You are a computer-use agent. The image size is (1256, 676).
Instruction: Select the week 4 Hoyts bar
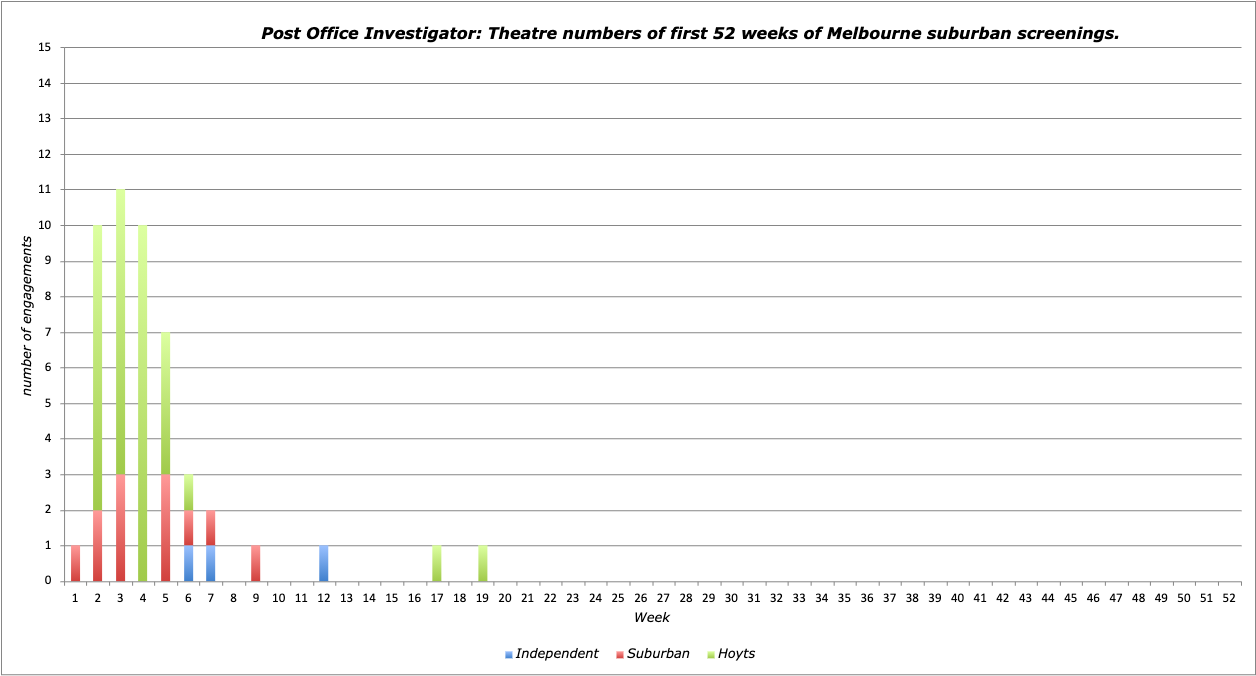143,403
